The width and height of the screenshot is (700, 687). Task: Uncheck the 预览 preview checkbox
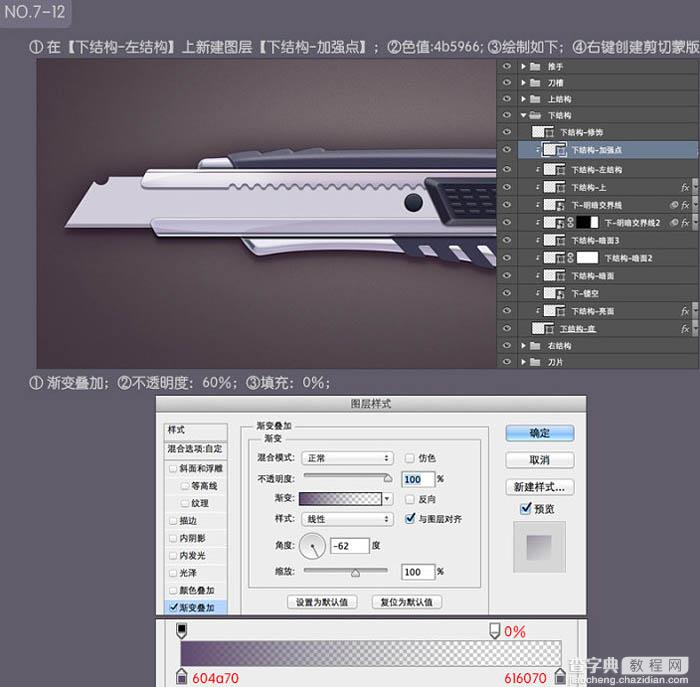[x=526, y=508]
